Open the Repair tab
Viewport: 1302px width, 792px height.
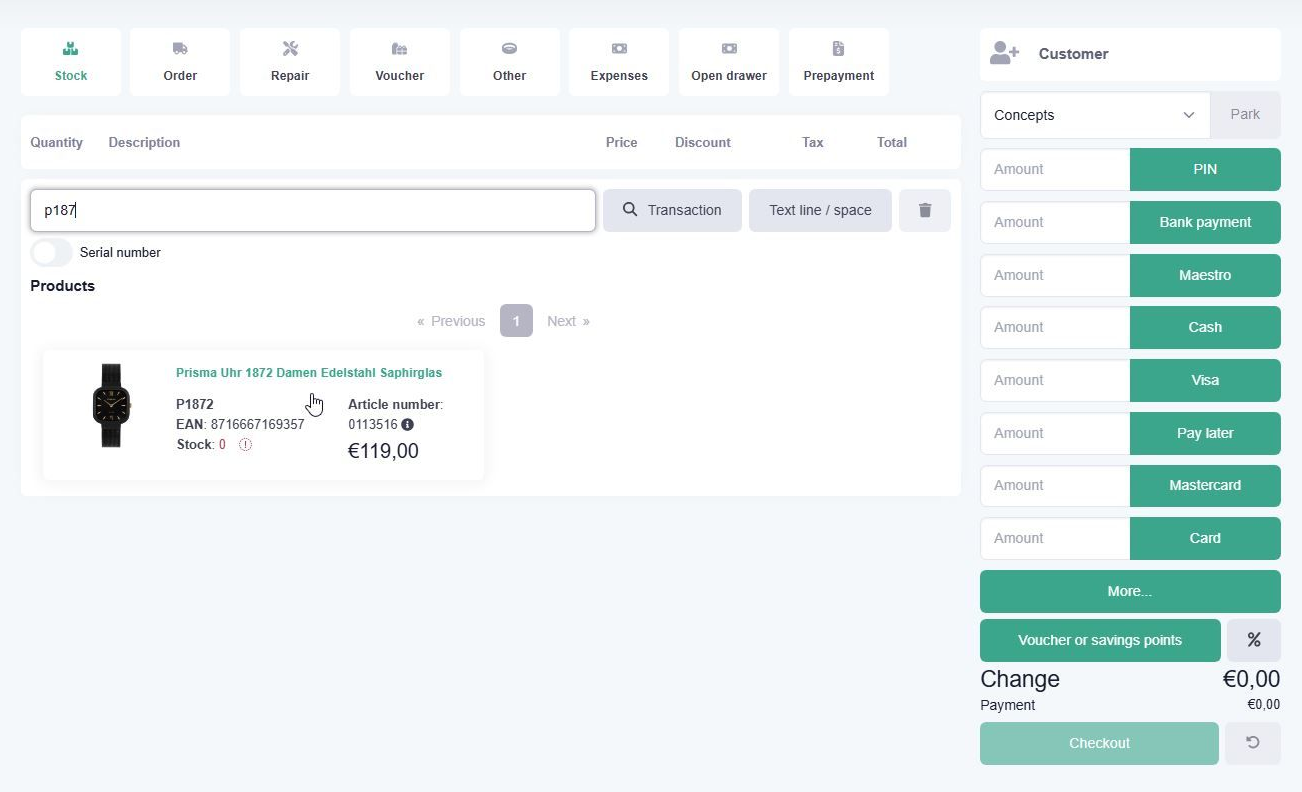point(290,62)
